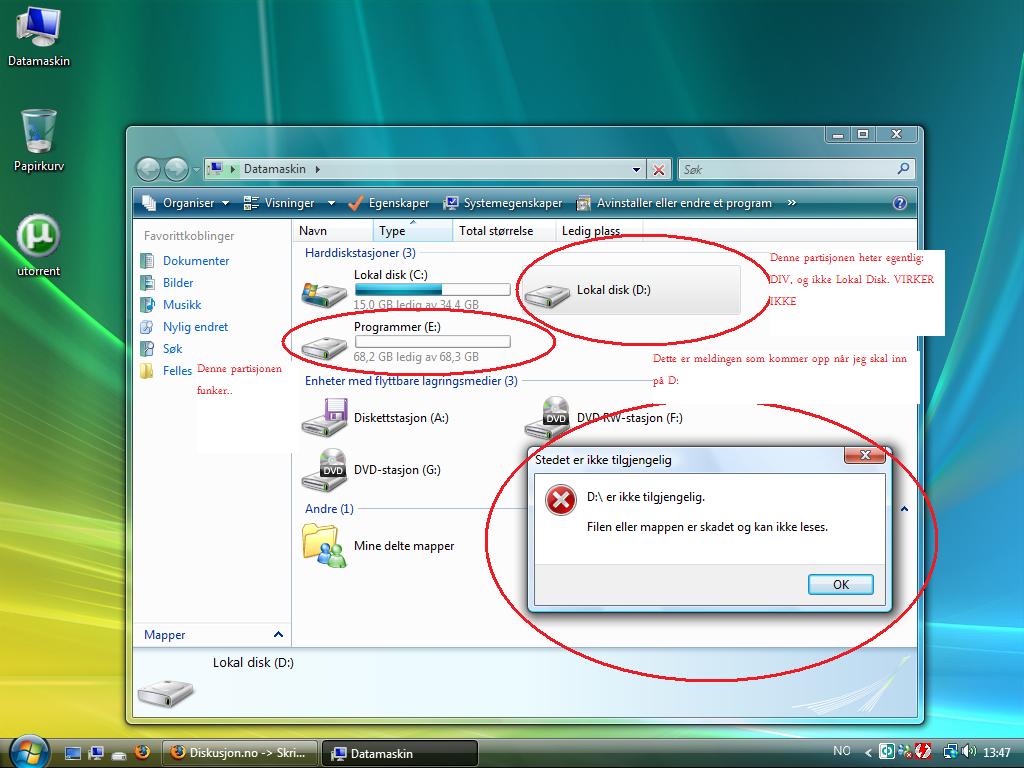Sort by the Navn column header
Viewport: 1024px width, 768px height.
(x=333, y=231)
